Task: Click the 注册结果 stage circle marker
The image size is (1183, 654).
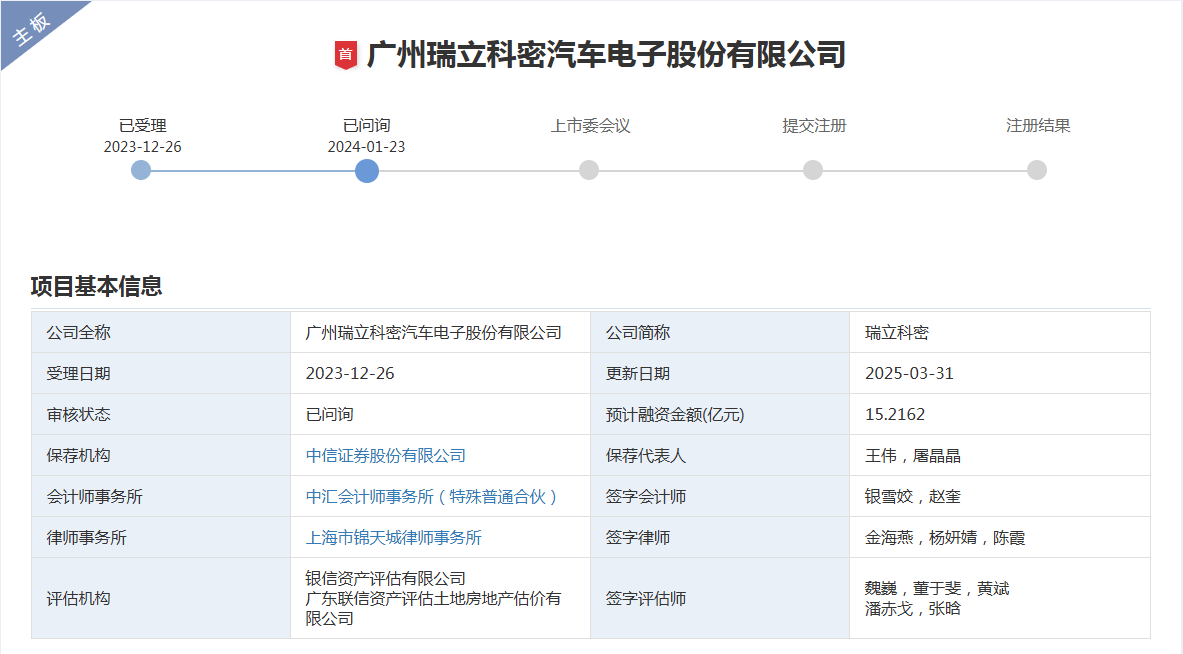Action: coord(1037,170)
